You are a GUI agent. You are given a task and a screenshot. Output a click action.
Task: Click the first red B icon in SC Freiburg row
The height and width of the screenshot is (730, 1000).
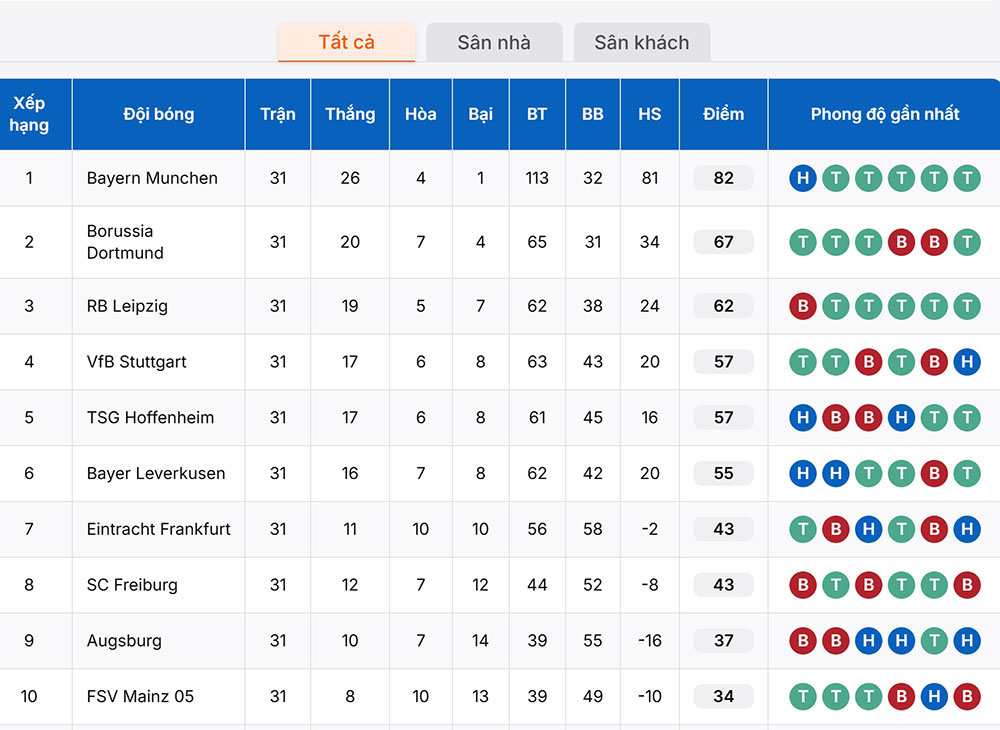coord(803,585)
